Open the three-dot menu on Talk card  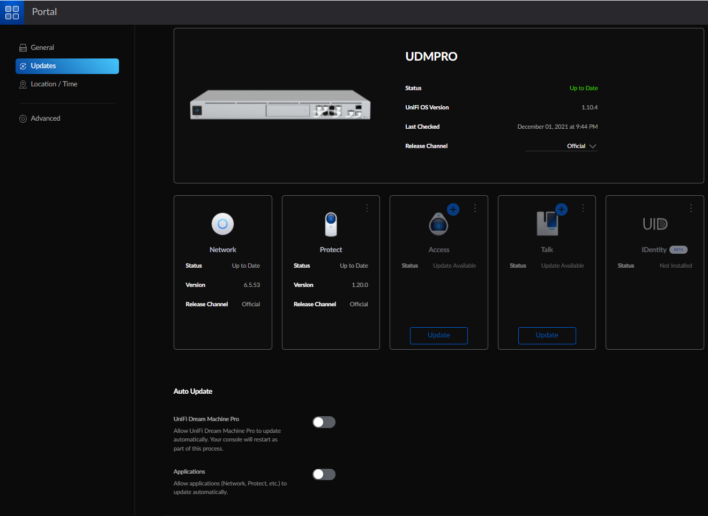[x=583, y=208]
